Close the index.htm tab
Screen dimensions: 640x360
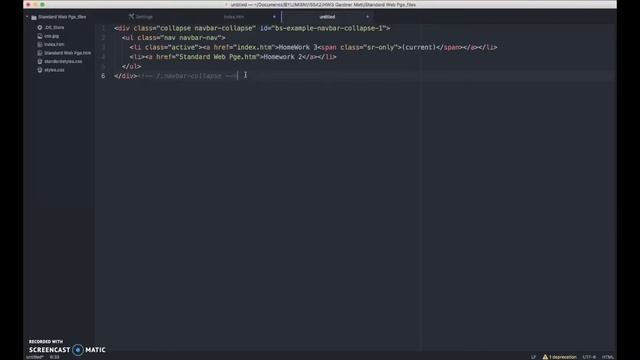coord(274,17)
